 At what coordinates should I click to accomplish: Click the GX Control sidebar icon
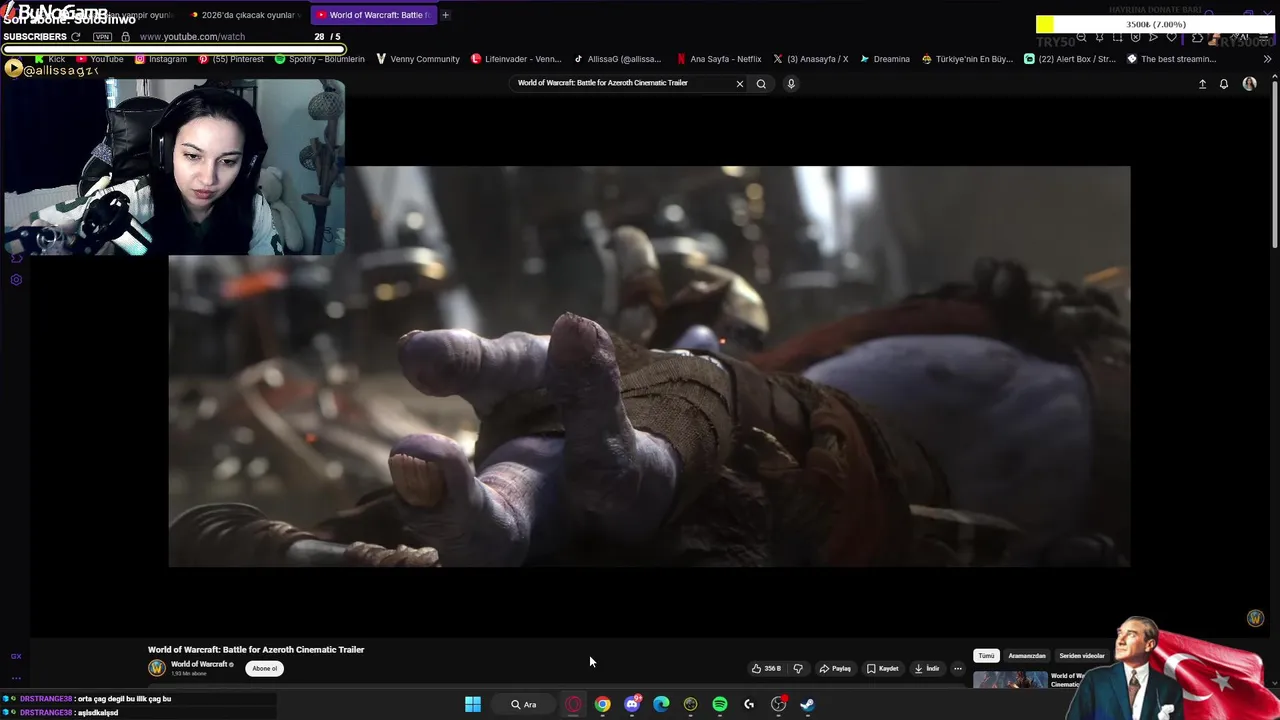click(x=16, y=656)
